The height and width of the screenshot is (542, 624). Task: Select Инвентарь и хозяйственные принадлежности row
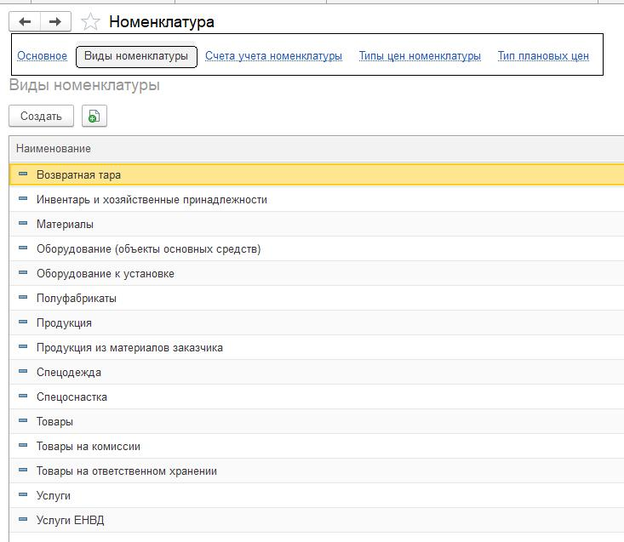[x=151, y=200]
